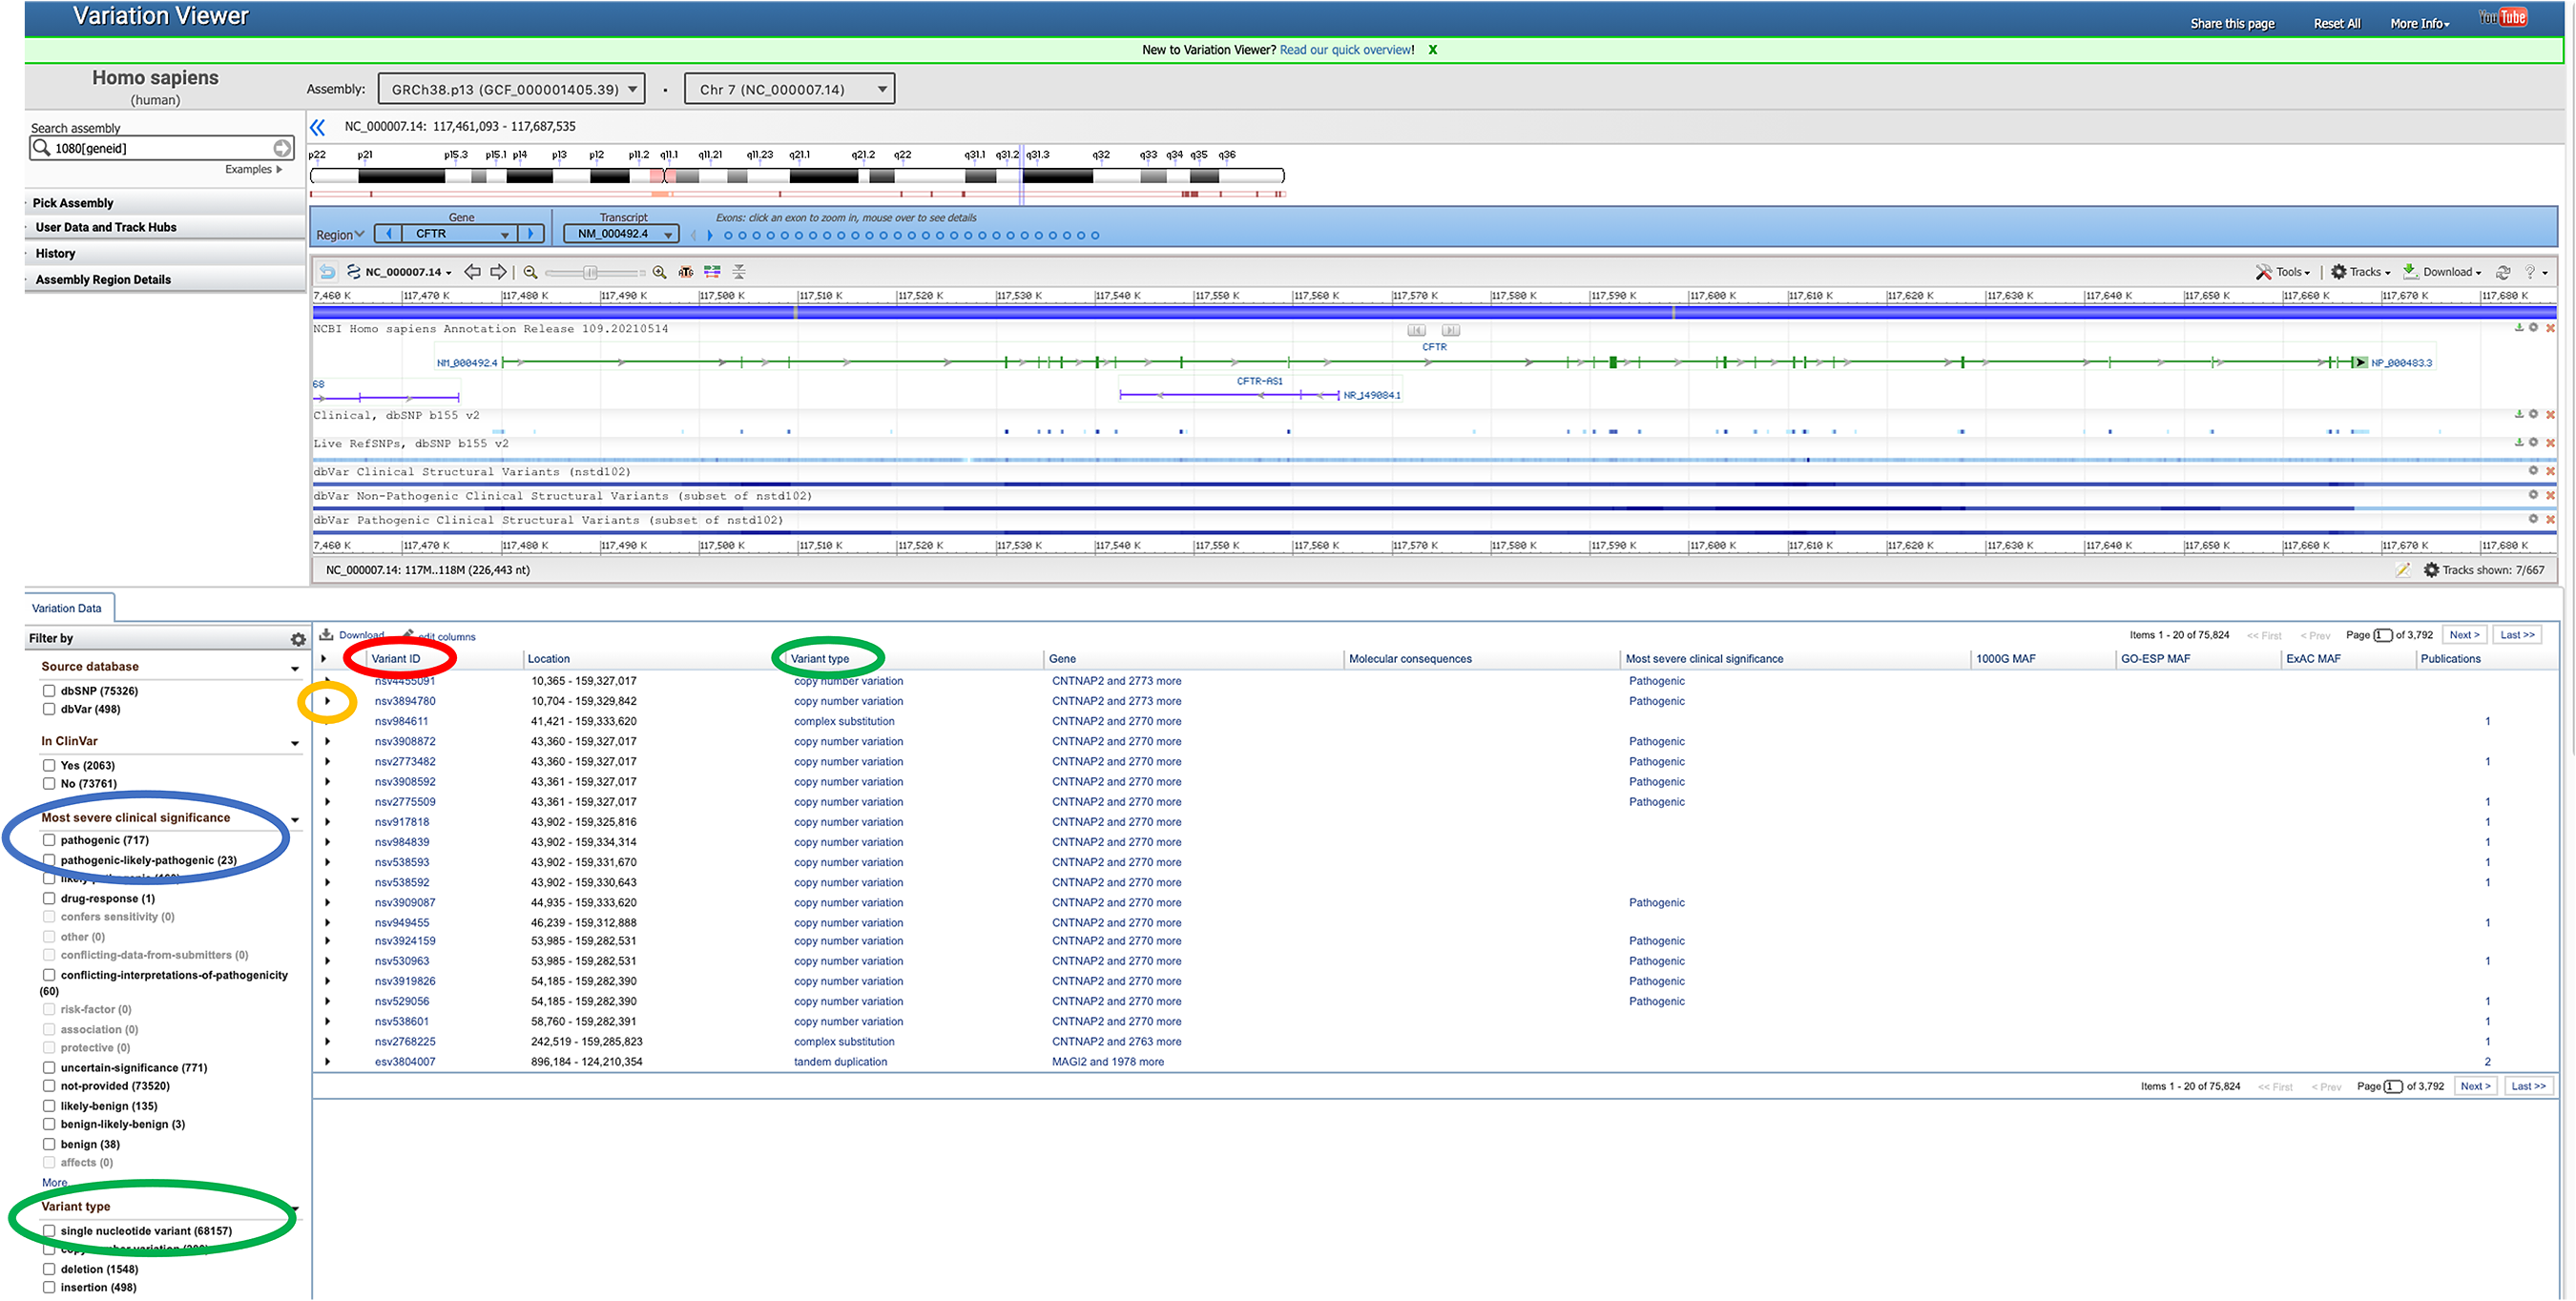The image size is (2576, 1301).
Task: Collapse the Source database filter section
Action: (295, 669)
